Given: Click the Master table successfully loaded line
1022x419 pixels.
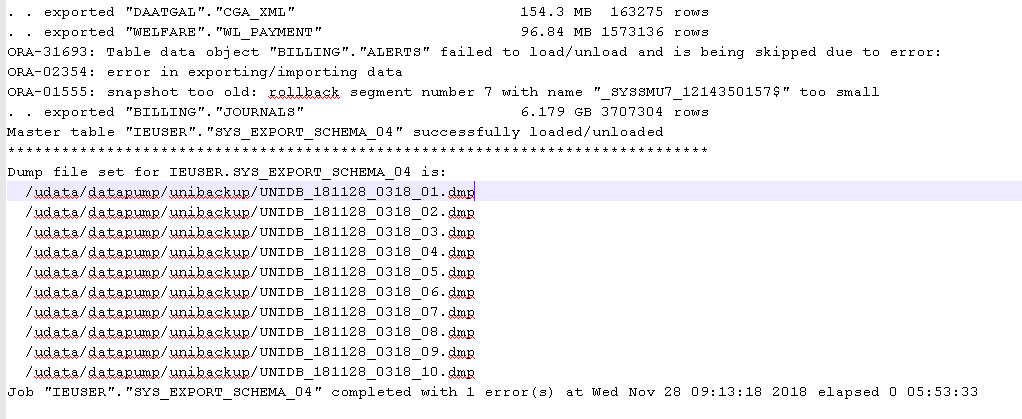Looking at the screenshot, I should [x=335, y=132].
